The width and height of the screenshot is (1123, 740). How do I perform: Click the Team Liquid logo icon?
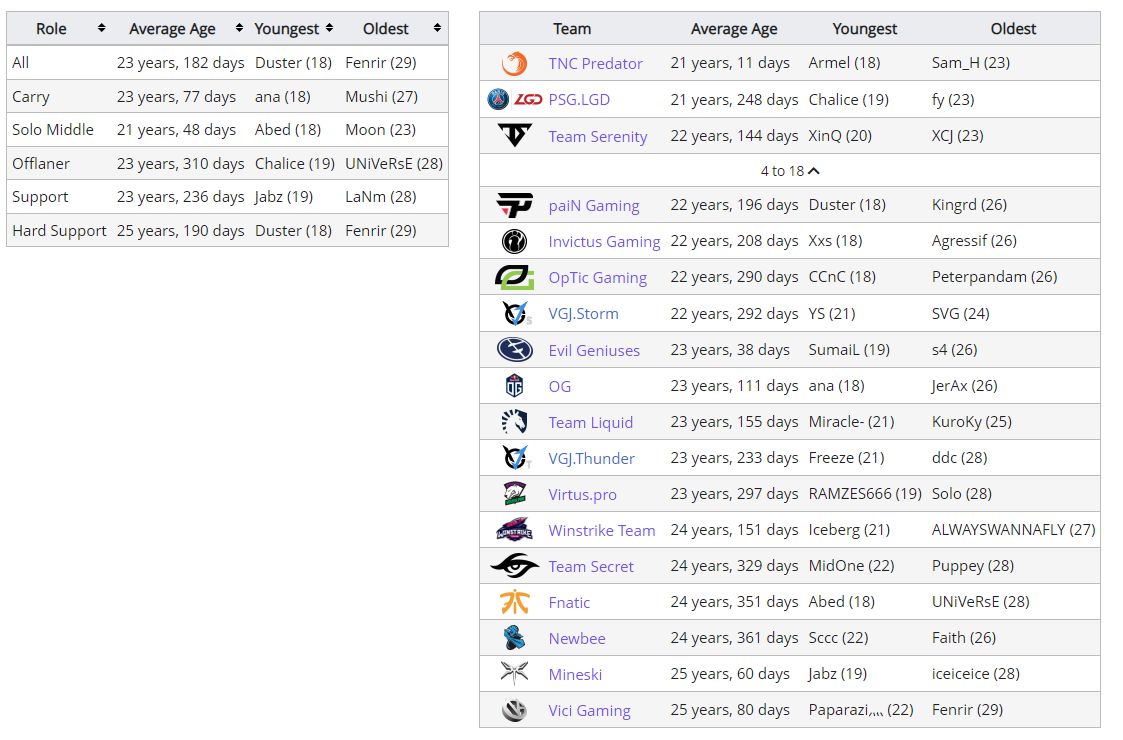[x=514, y=422]
